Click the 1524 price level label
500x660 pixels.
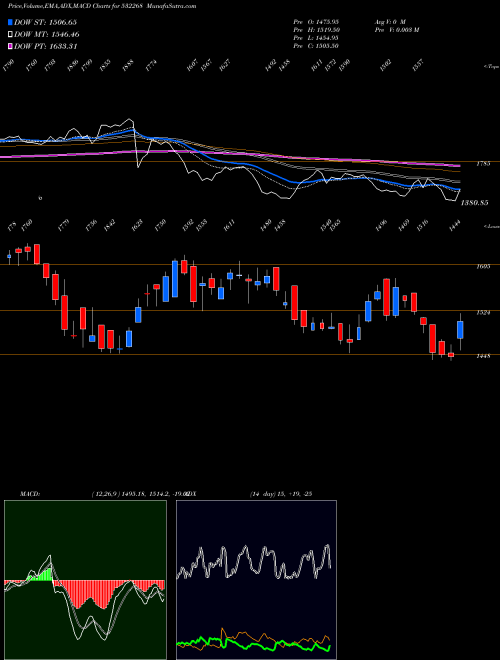(483, 313)
